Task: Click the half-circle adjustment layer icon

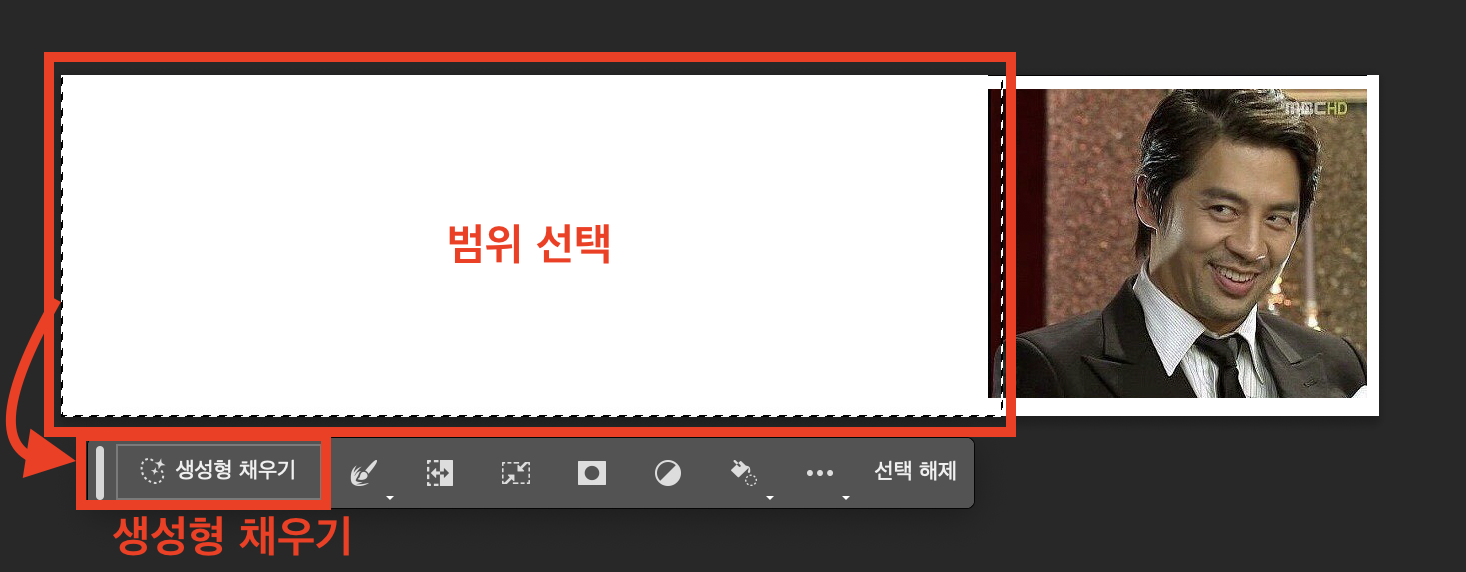Action: point(668,473)
